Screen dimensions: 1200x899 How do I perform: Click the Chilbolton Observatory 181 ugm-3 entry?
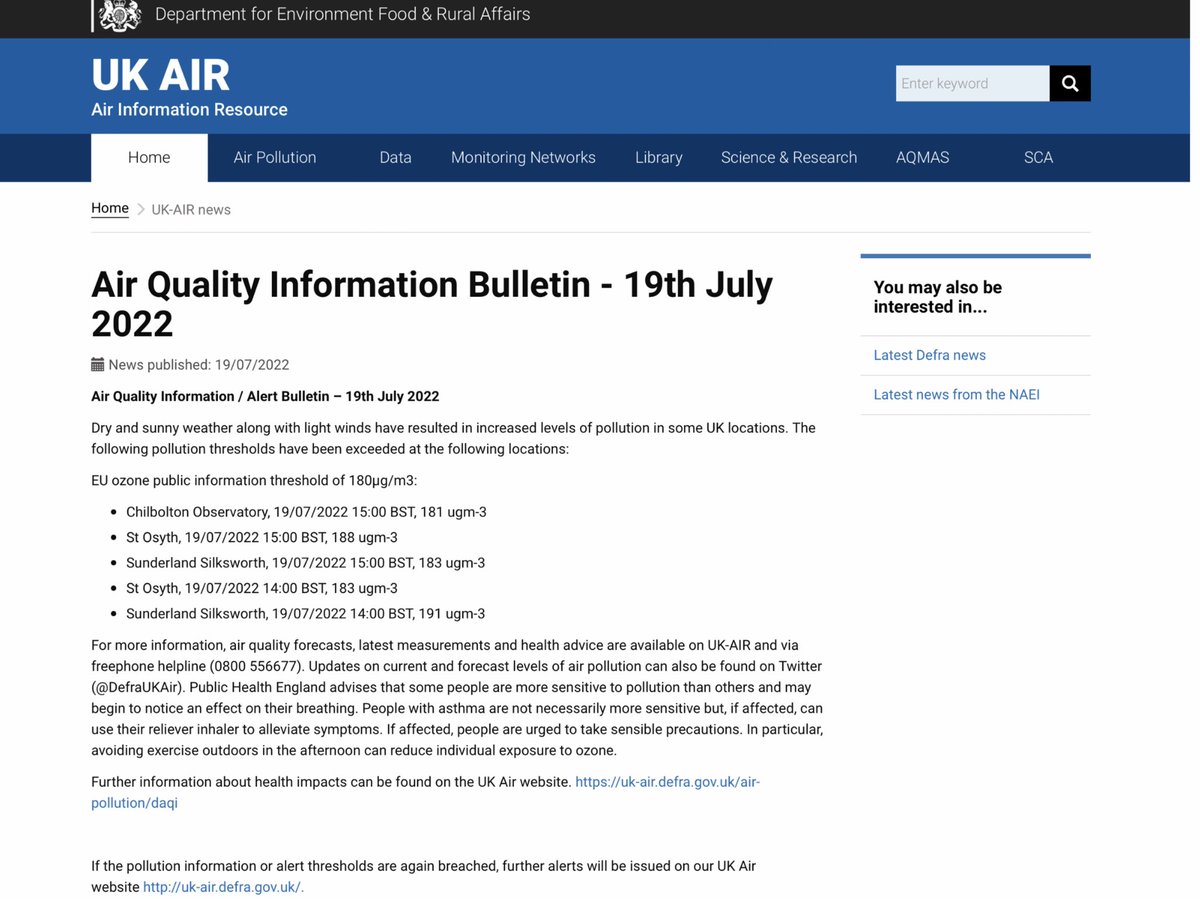pos(306,512)
